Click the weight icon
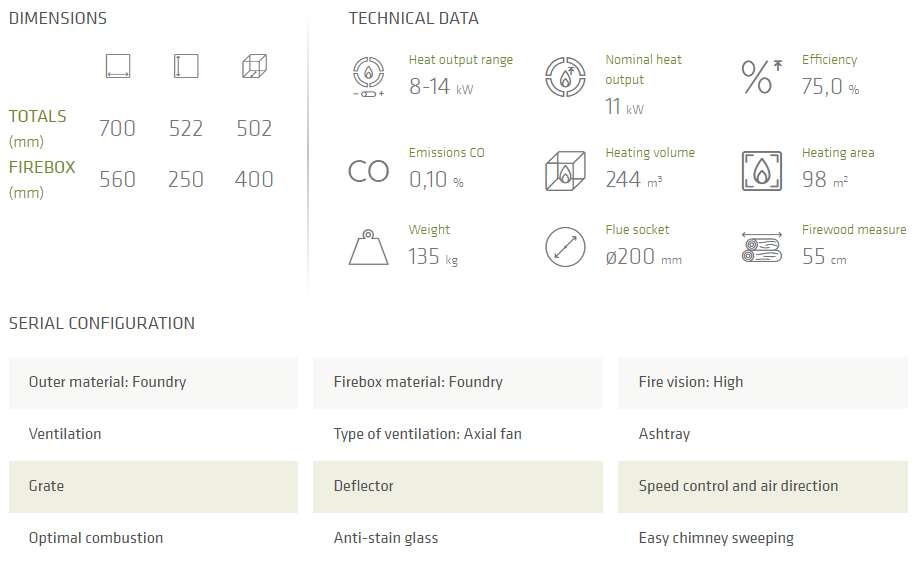Image resolution: width=917 pixels, height=564 pixels. (x=368, y=247)
